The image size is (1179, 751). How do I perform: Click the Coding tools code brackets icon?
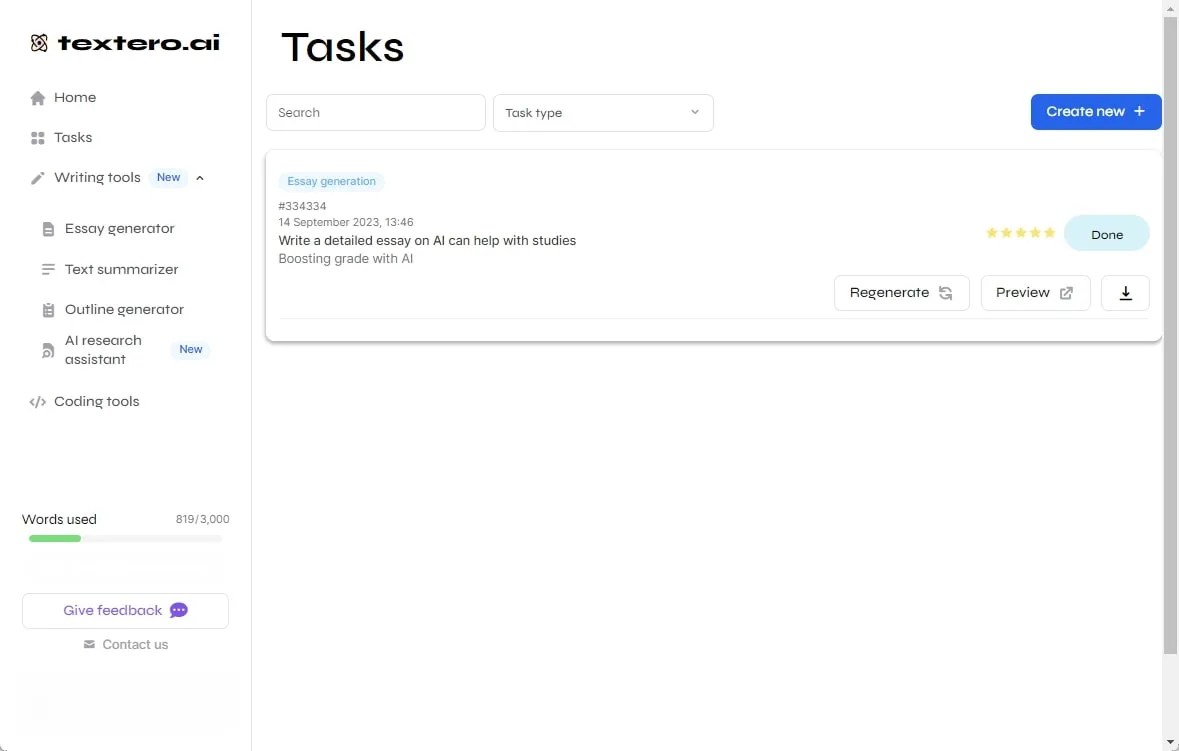tap(38, 402)
